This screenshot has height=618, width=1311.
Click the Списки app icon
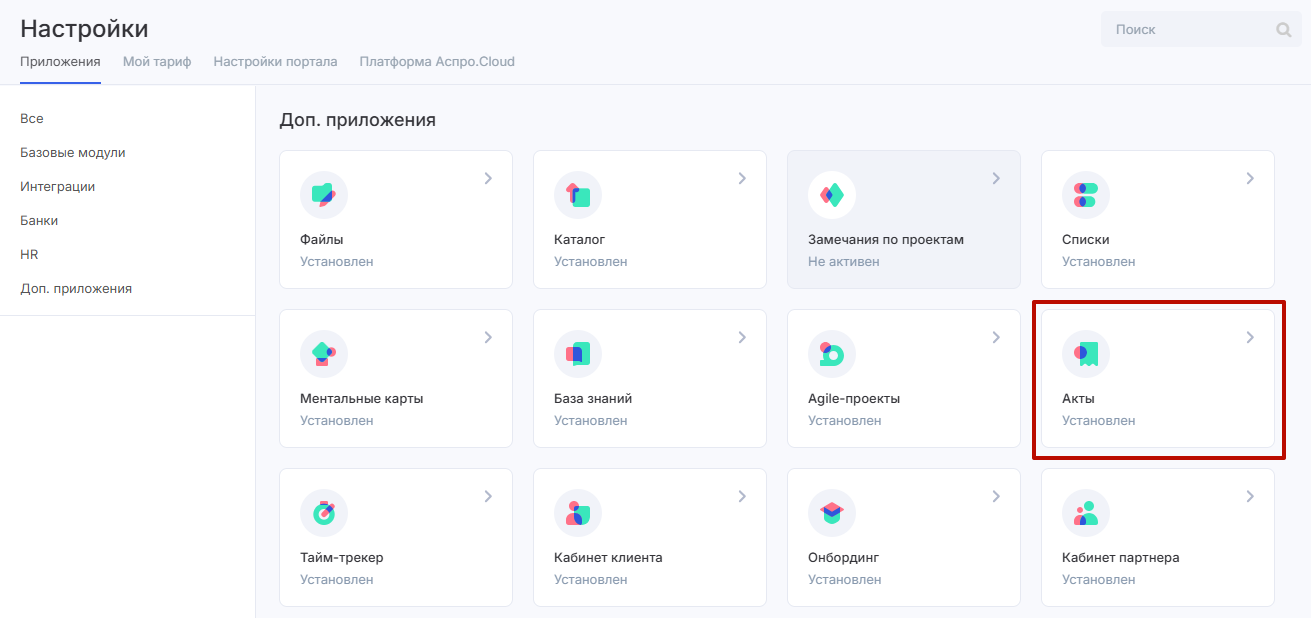(x=1086, y=195)
